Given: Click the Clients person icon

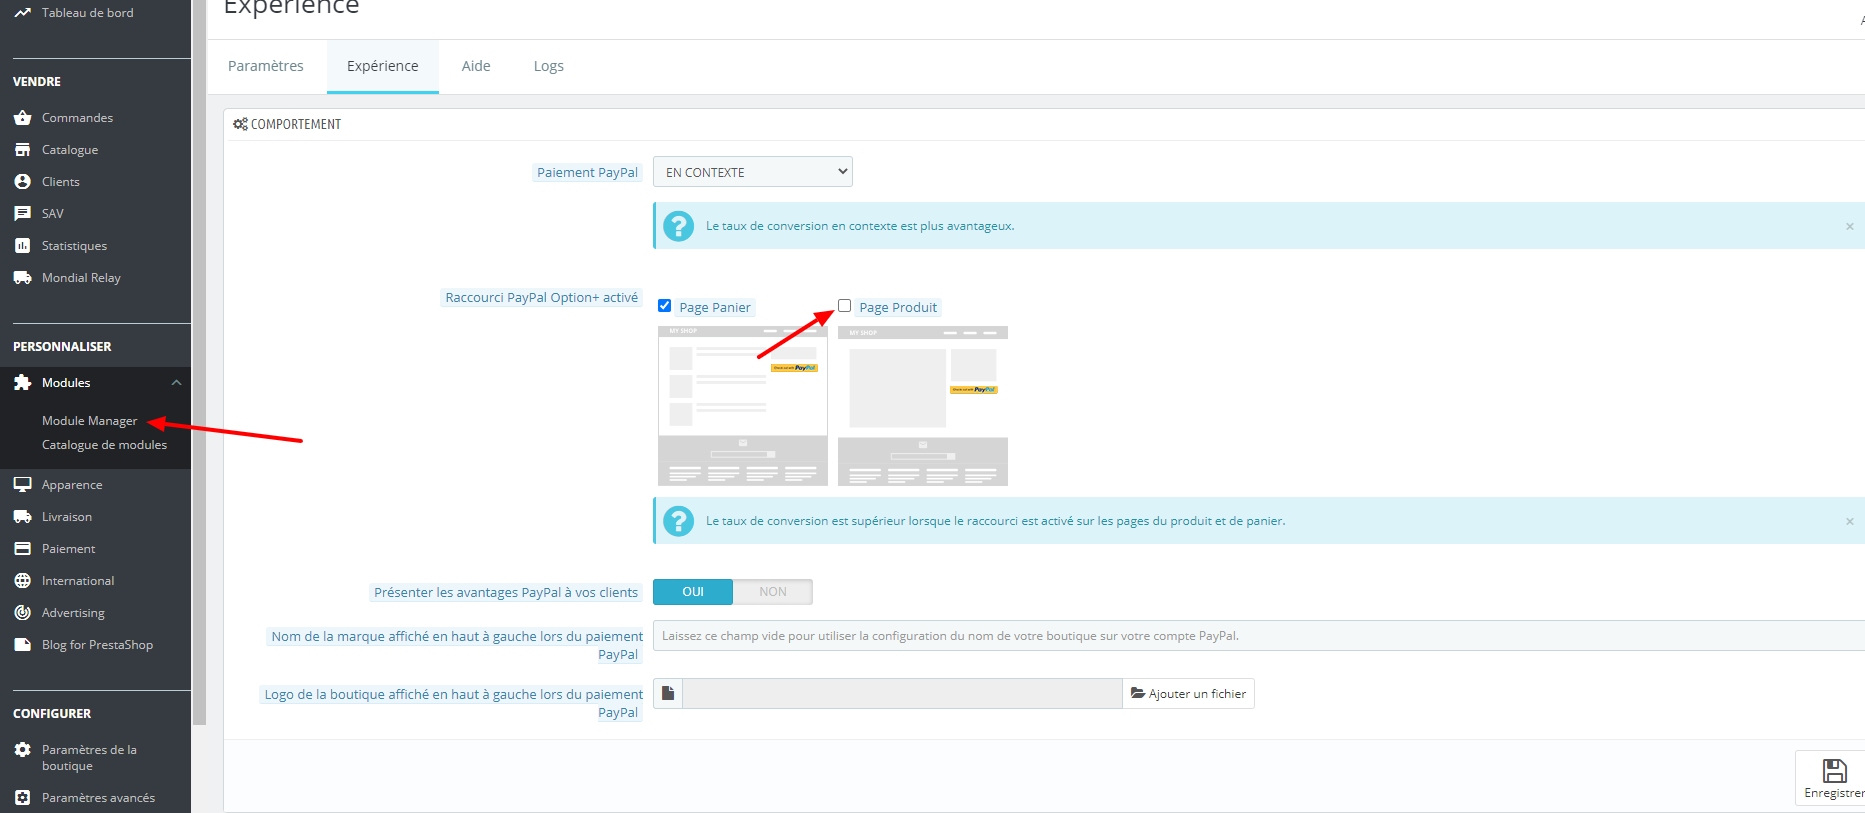Looking at the screenshot, I should point(22,182).
